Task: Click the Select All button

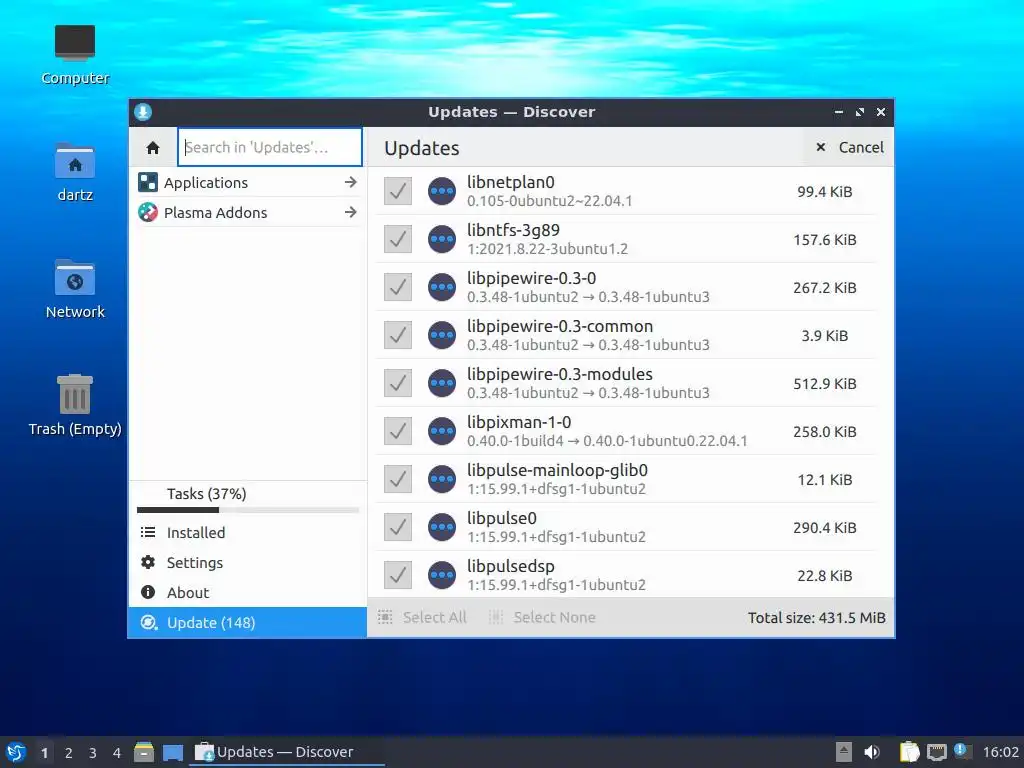Action: 423,617
